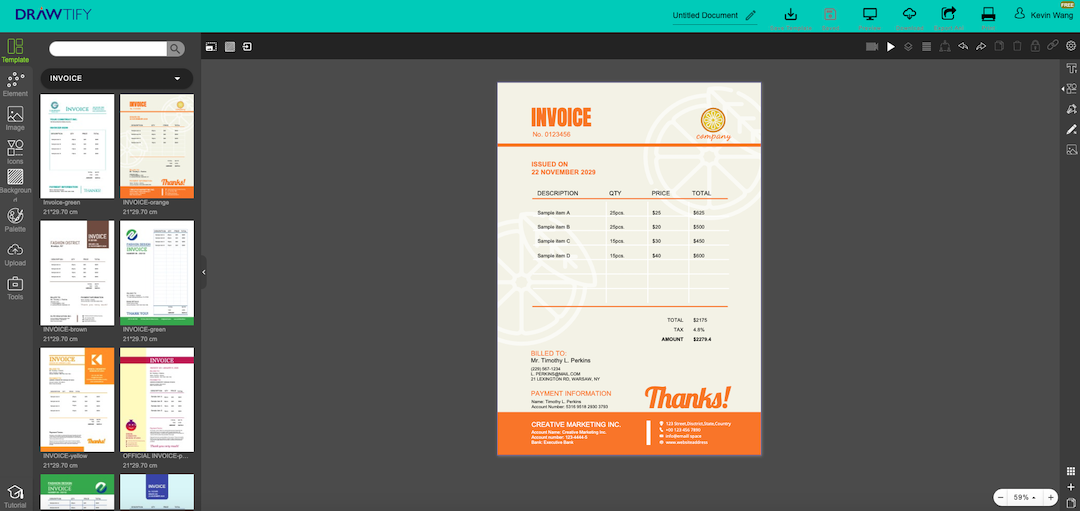Click the Print button
The height and width of the screenshot is (511, 1080).
(988, 19)
